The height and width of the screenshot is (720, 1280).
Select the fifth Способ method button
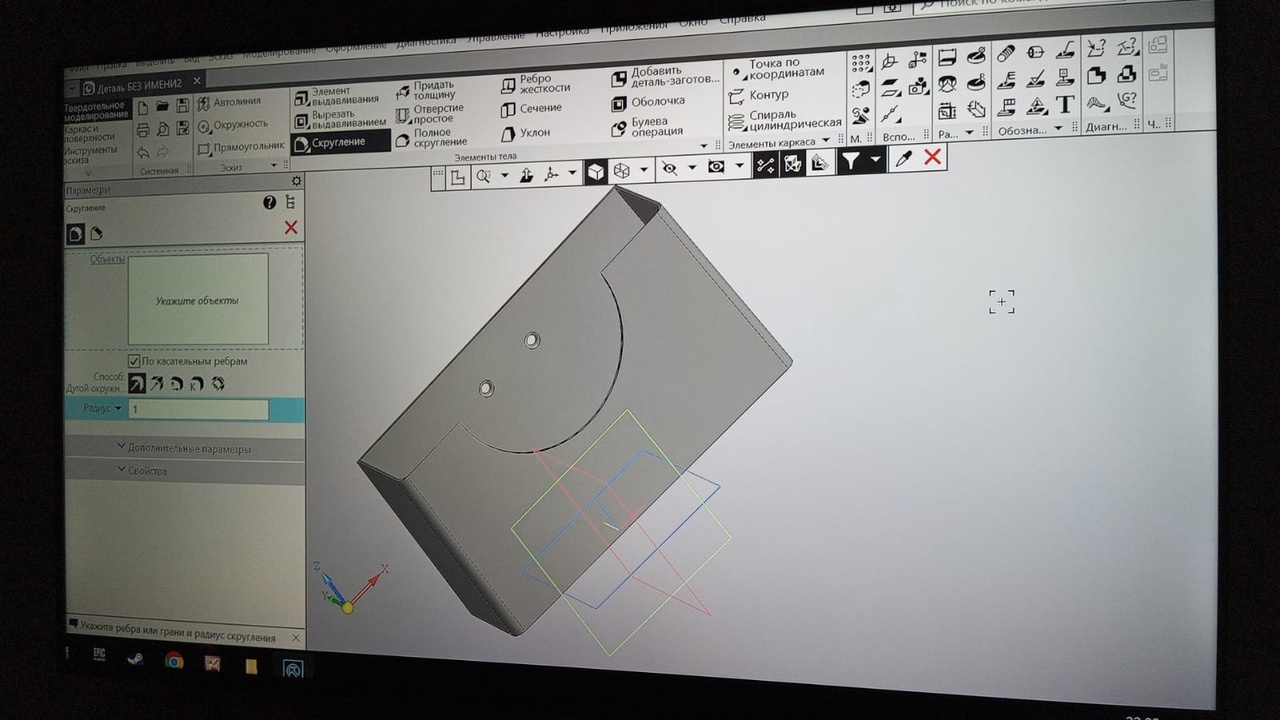pos(218,383)
